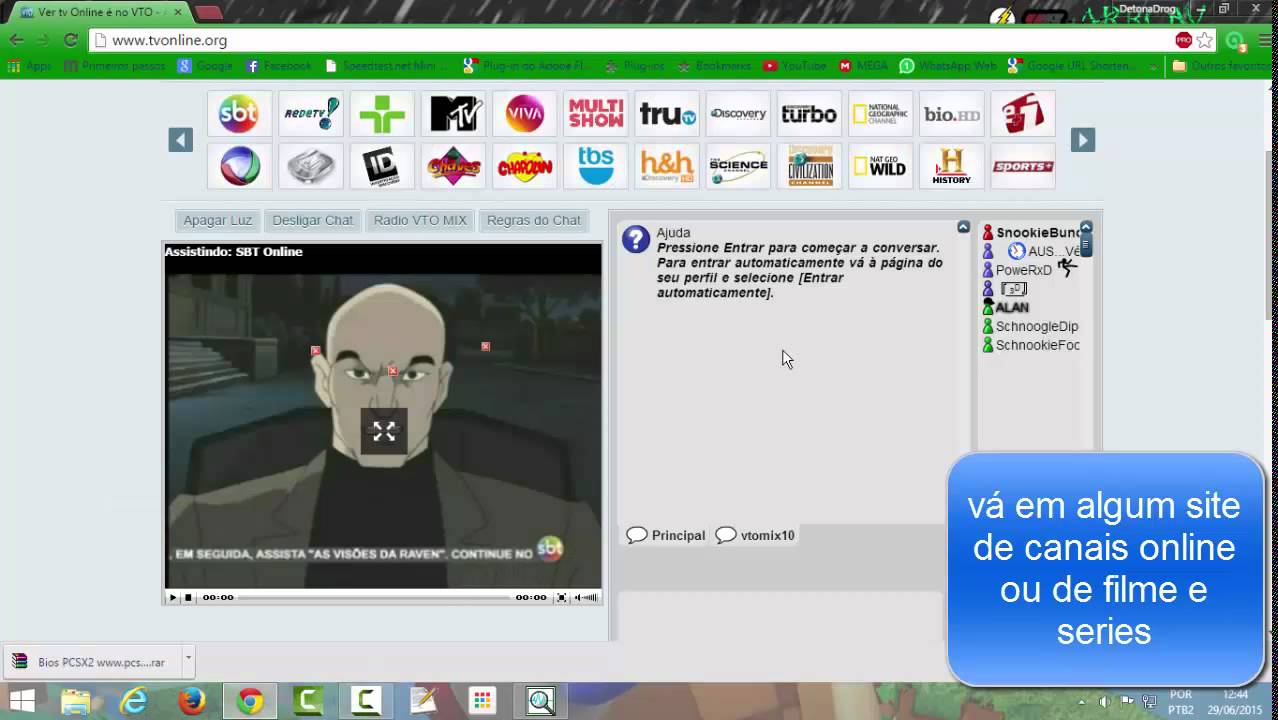Screen dimensions: 1278x720
Task: Open the WhatsApp Web bookmark
Action: coord(948,66)
